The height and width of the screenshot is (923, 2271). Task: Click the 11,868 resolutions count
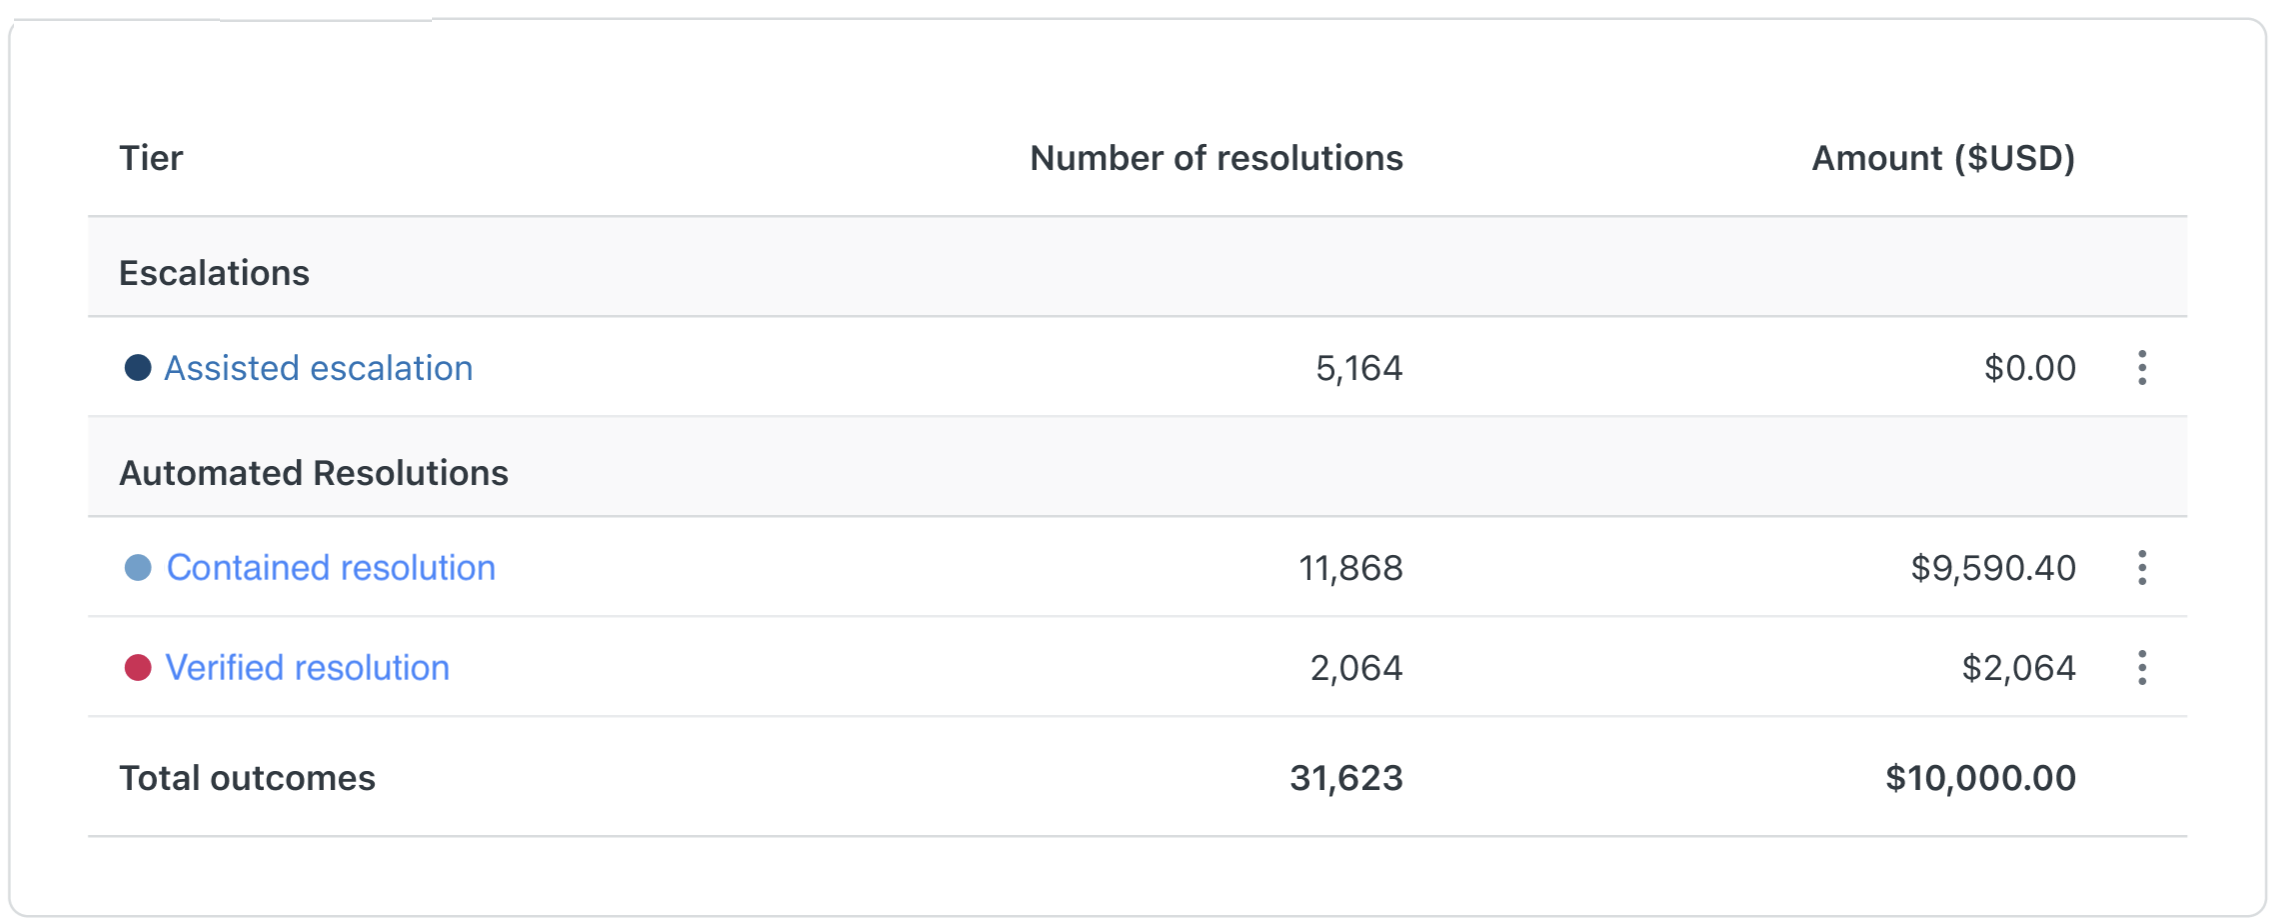point(1351,568)
